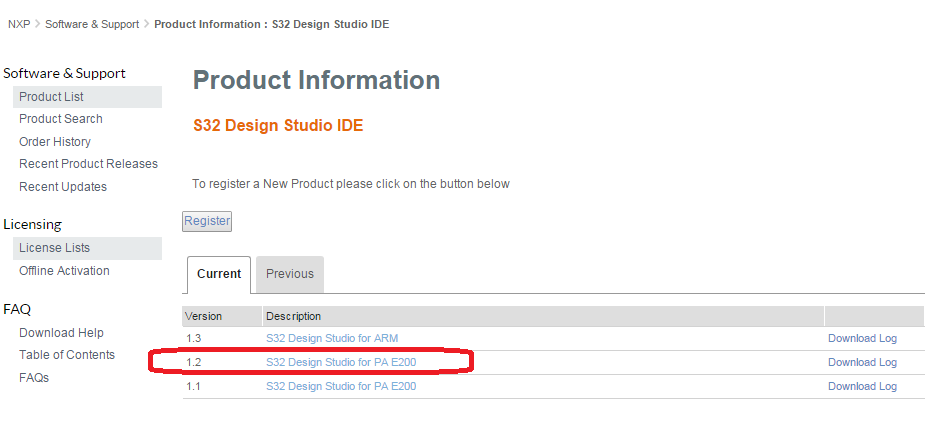940x422 pixels.
Task: Open Table of Contents link
Action: coord(67,355)
